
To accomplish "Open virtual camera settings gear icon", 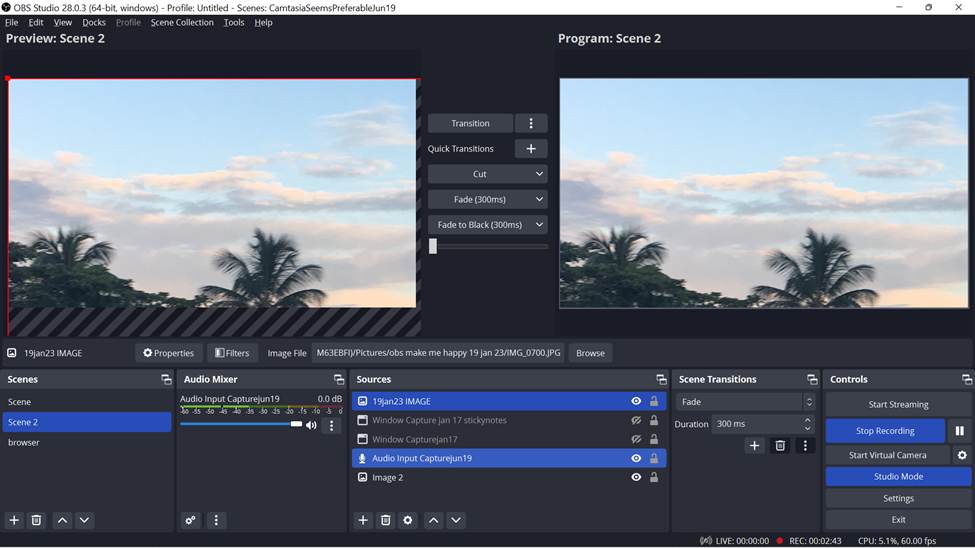I will click(x=962, y=455).
